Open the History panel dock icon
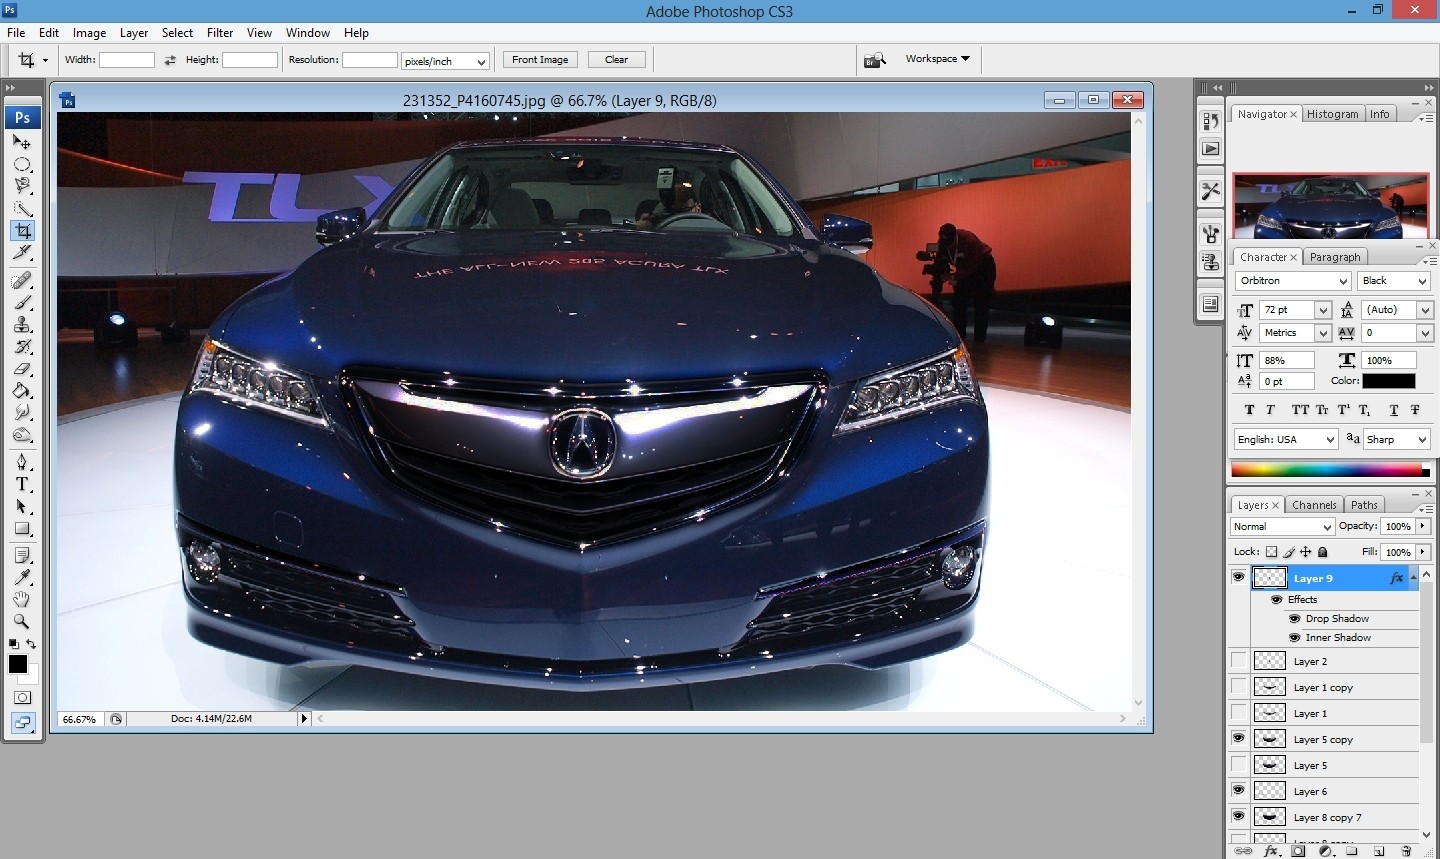Image resolution: width=1440 pixels, height=859 pixels. pos(1210,121)
